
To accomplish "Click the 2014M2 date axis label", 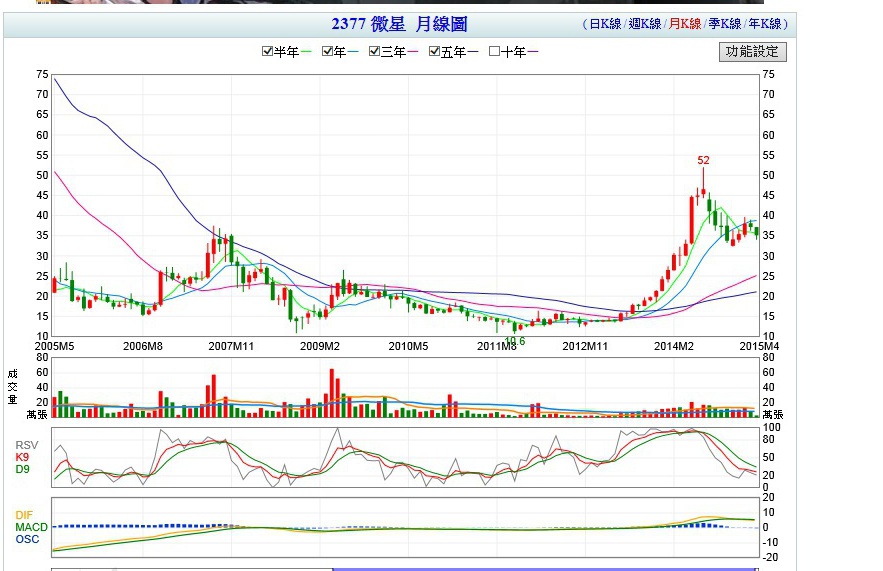I will pyautogui.click(x=674, y=346).
